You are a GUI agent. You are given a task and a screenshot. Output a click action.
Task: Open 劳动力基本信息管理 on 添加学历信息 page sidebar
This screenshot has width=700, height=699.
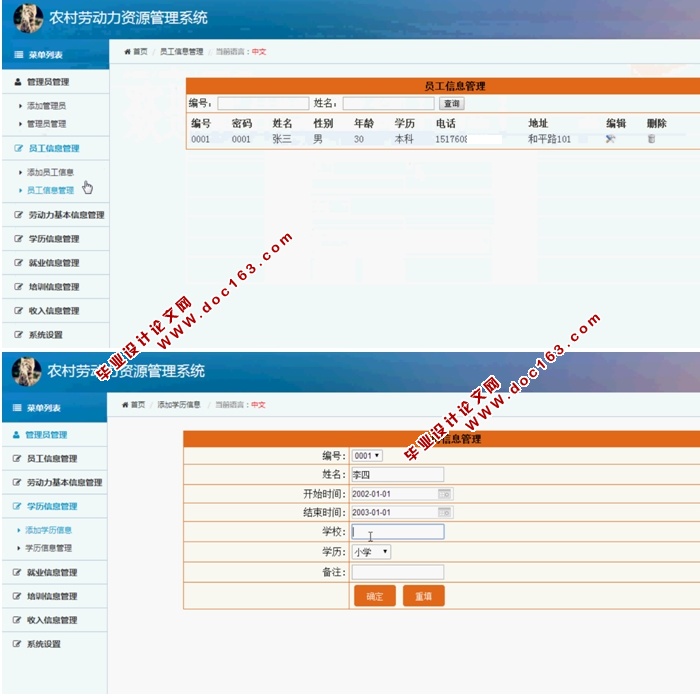[x=64, y=482]
